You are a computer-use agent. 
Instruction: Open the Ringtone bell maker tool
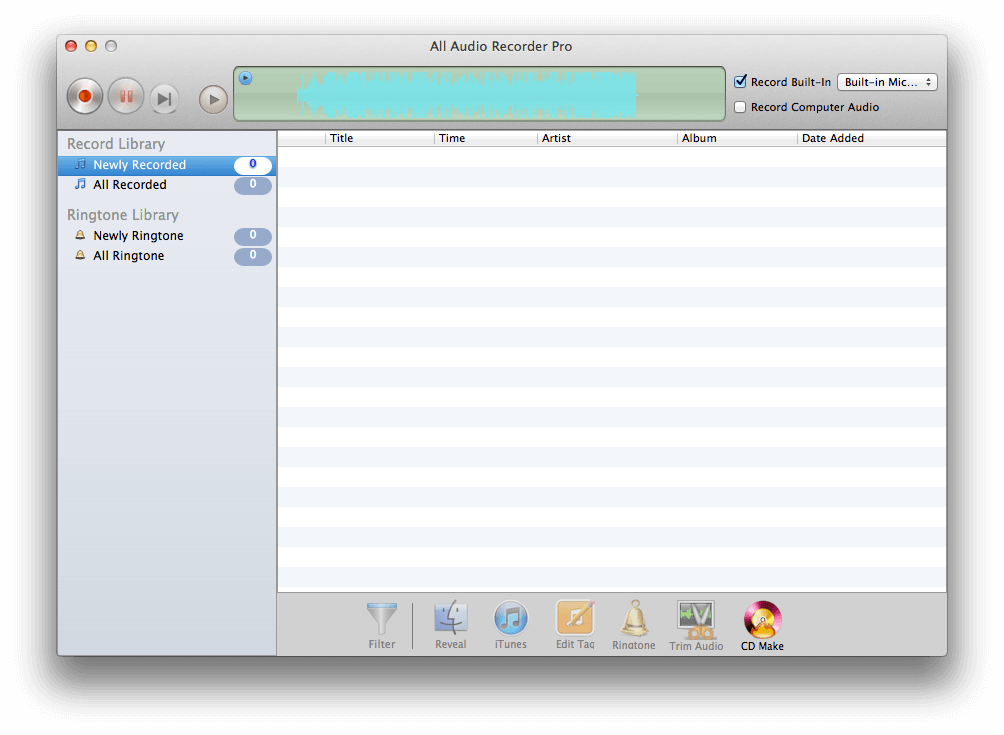pyautogui.click(x=634, y=626)
